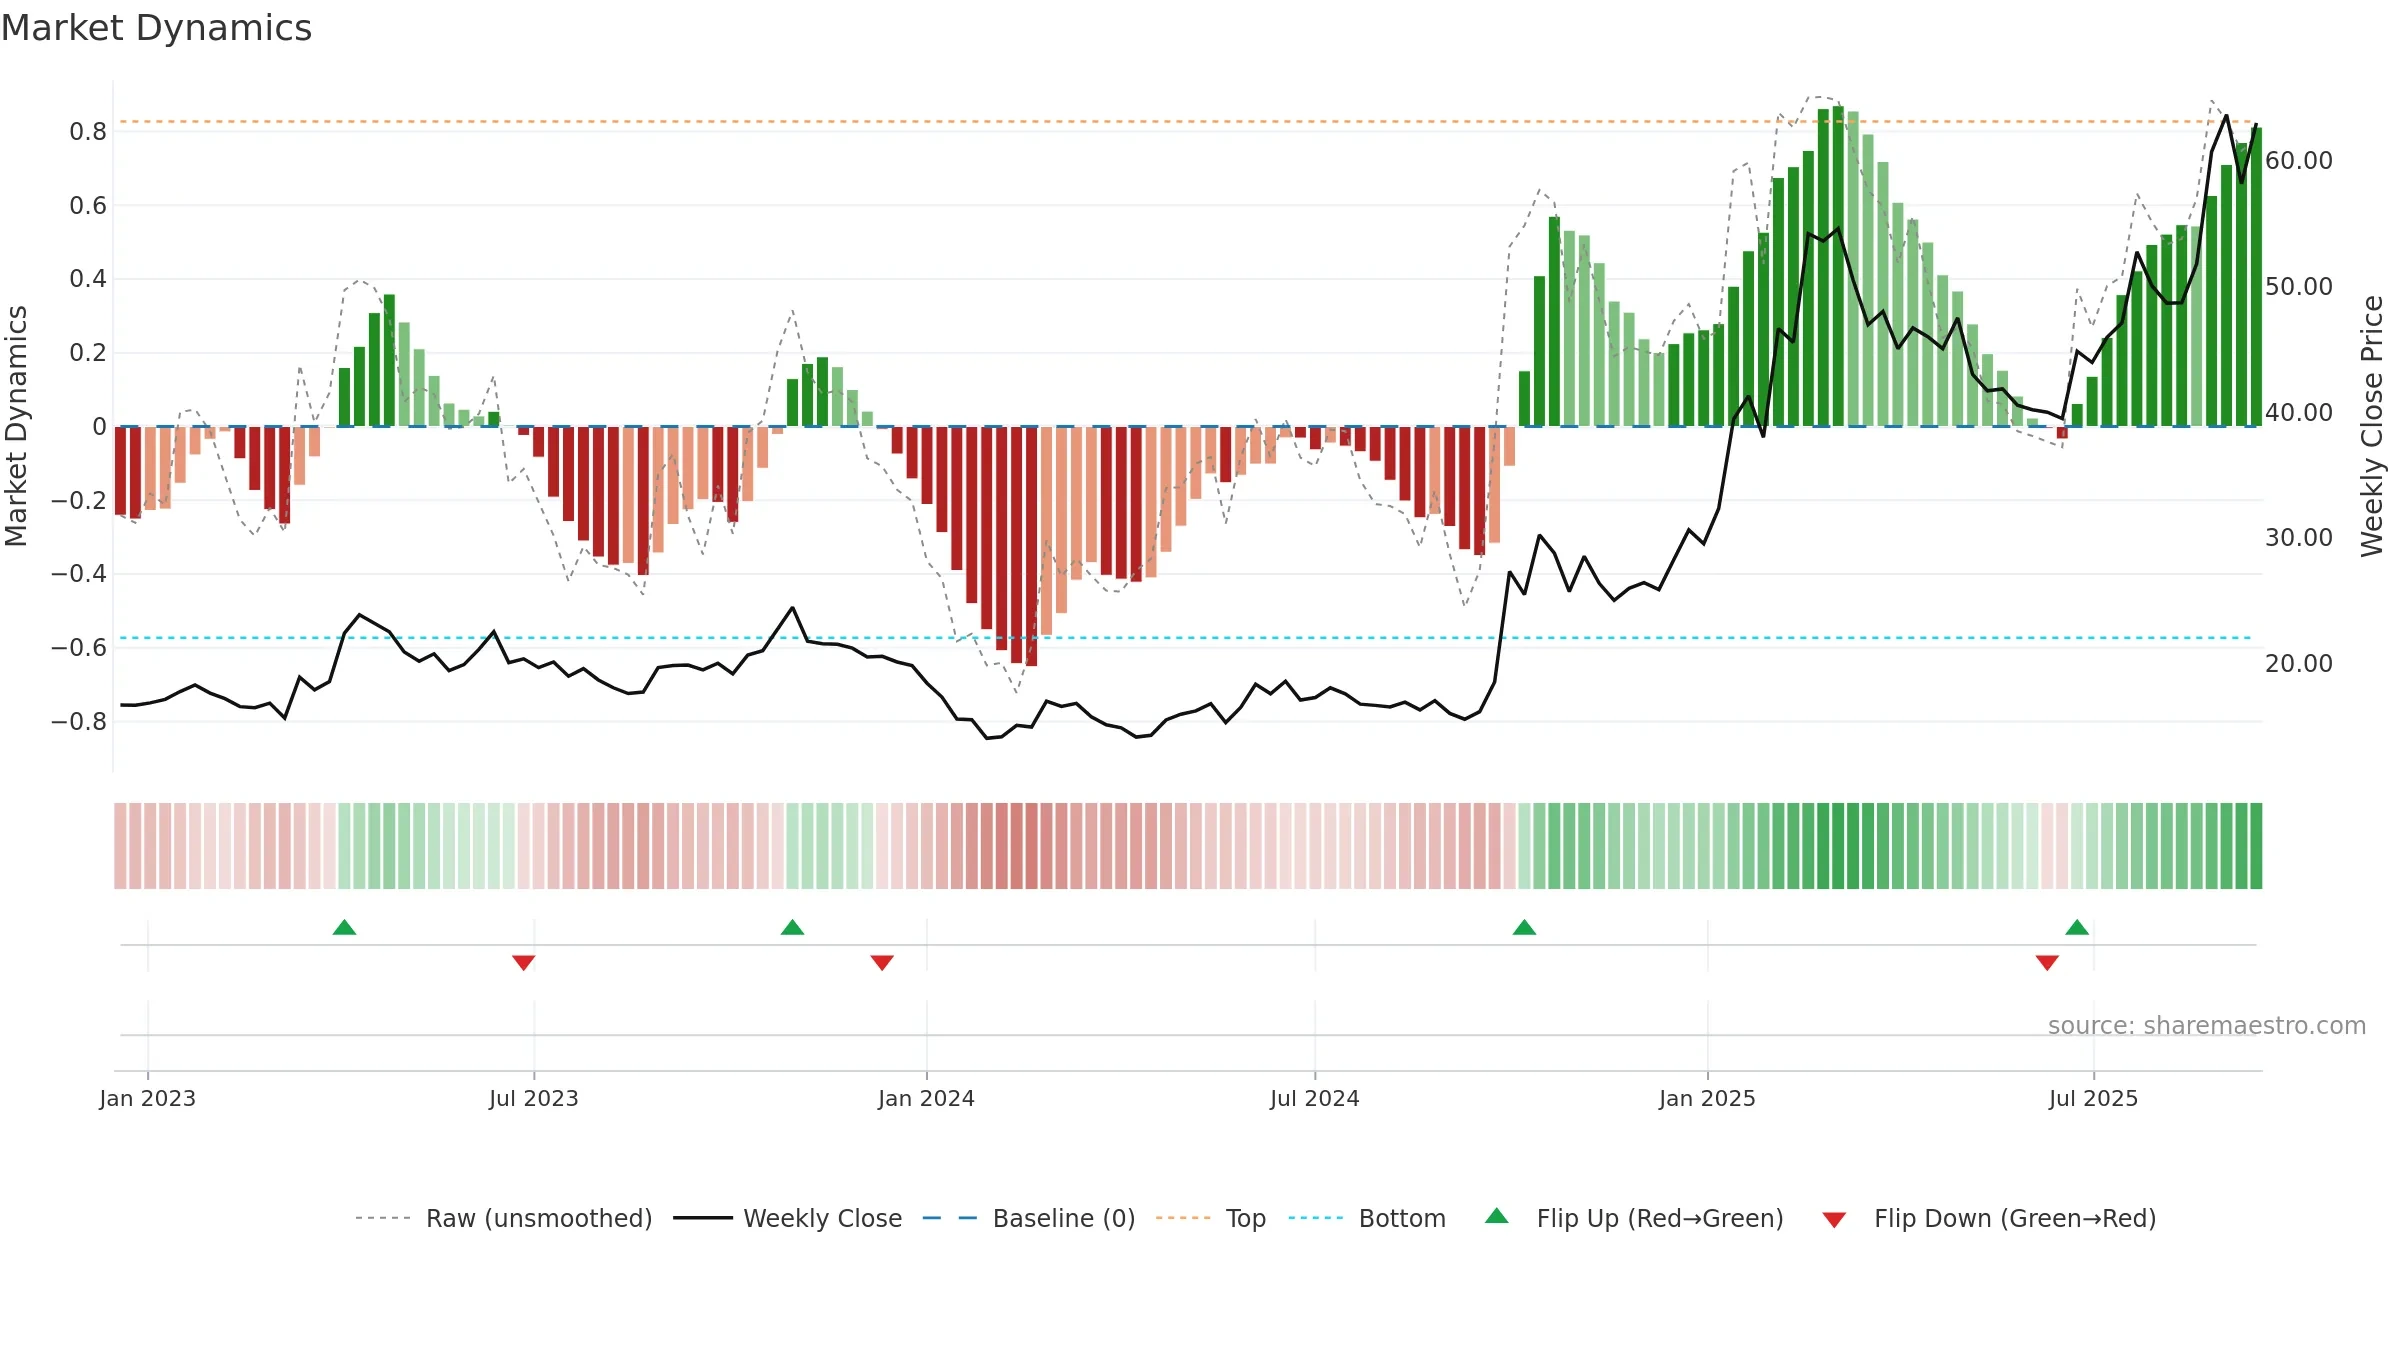Screen dimensions: 2400x1350
Task: Click the −0.8 left axis tick
Action: point(79,721)
